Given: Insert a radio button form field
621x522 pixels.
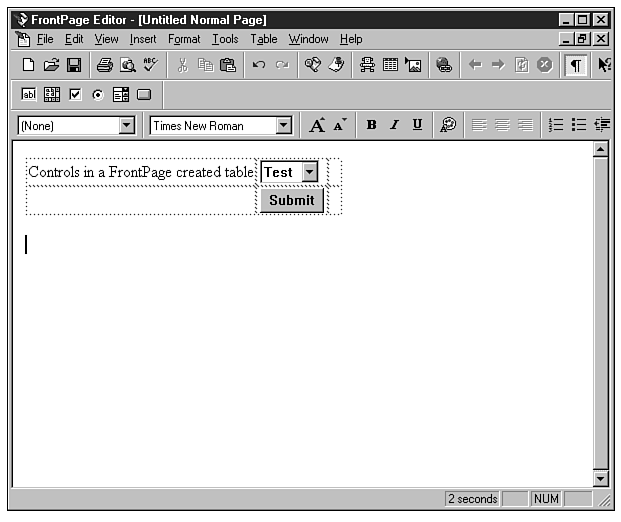Looking at the screenshot, I should pos(98,95).
